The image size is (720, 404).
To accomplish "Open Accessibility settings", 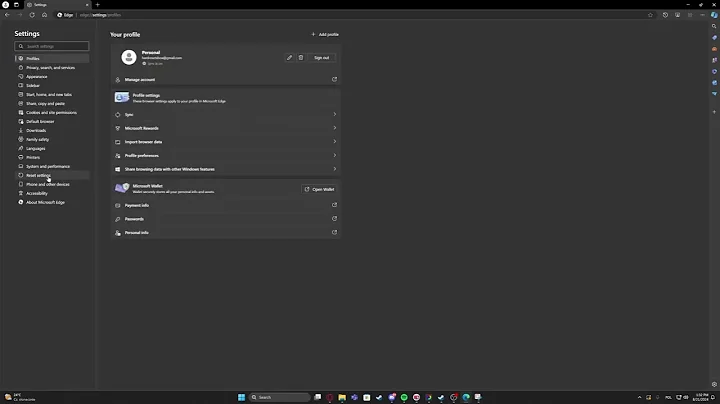I will click(52, 193).
